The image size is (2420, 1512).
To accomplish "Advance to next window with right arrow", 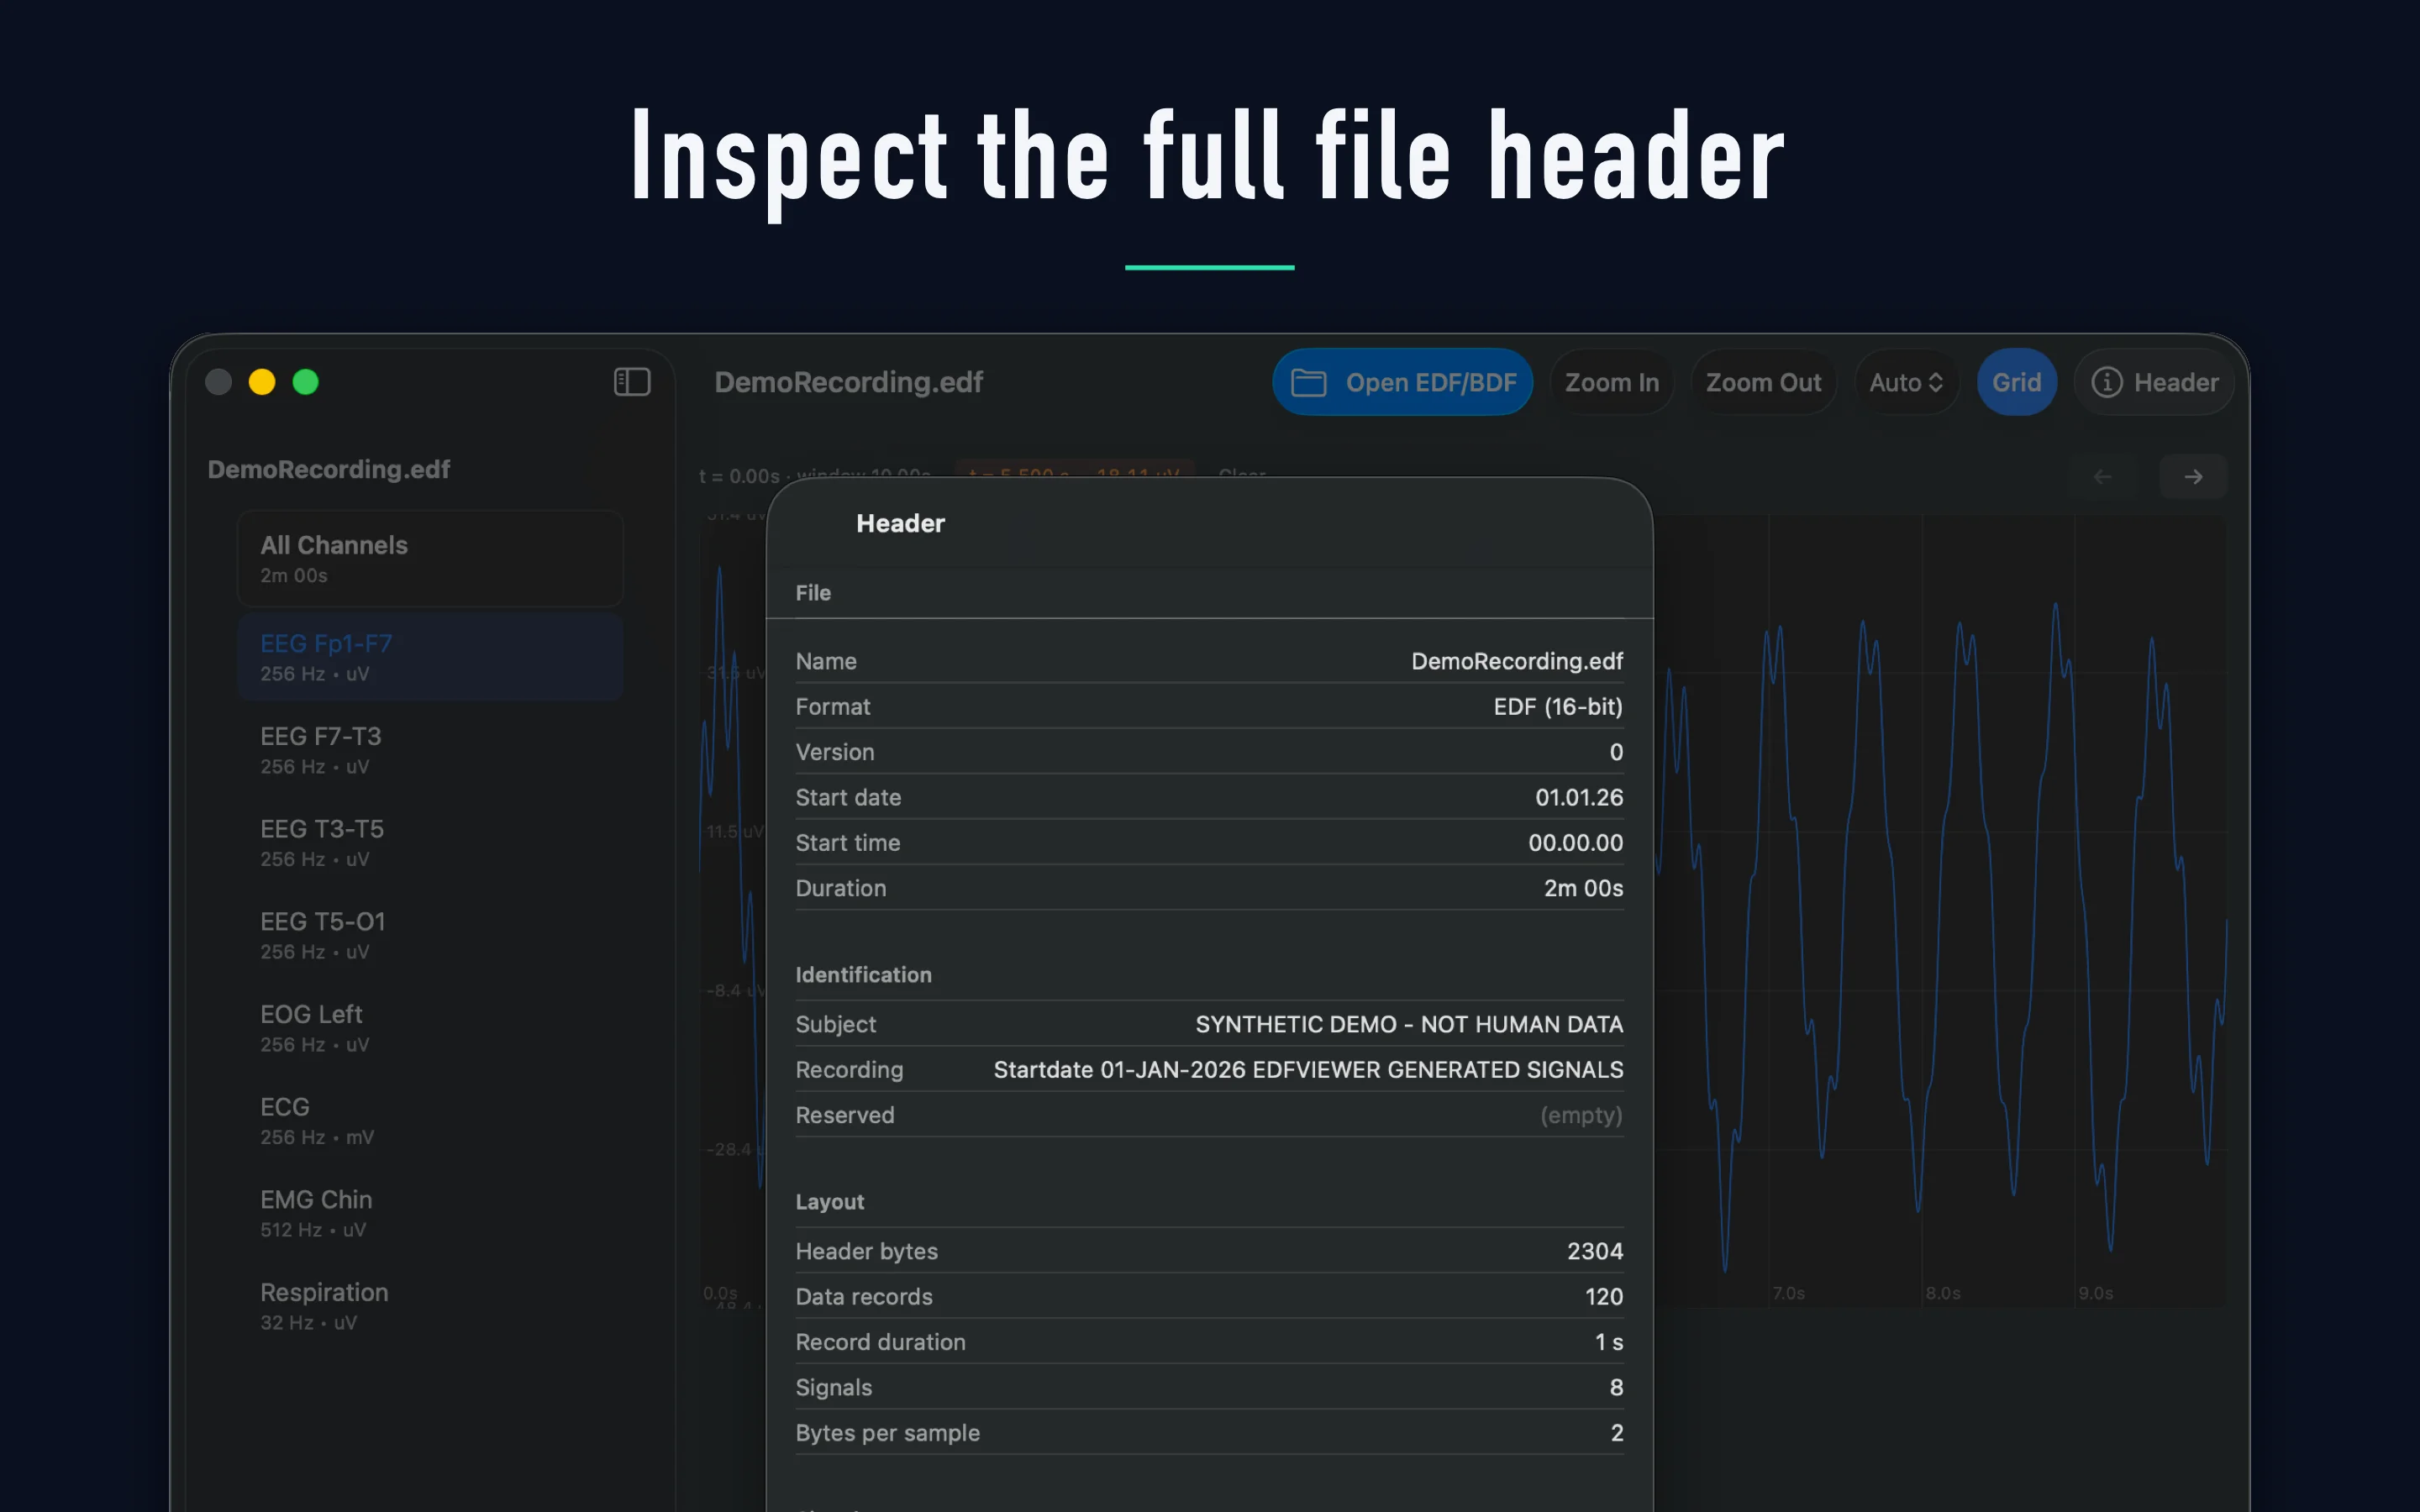I will (2193, 477).
